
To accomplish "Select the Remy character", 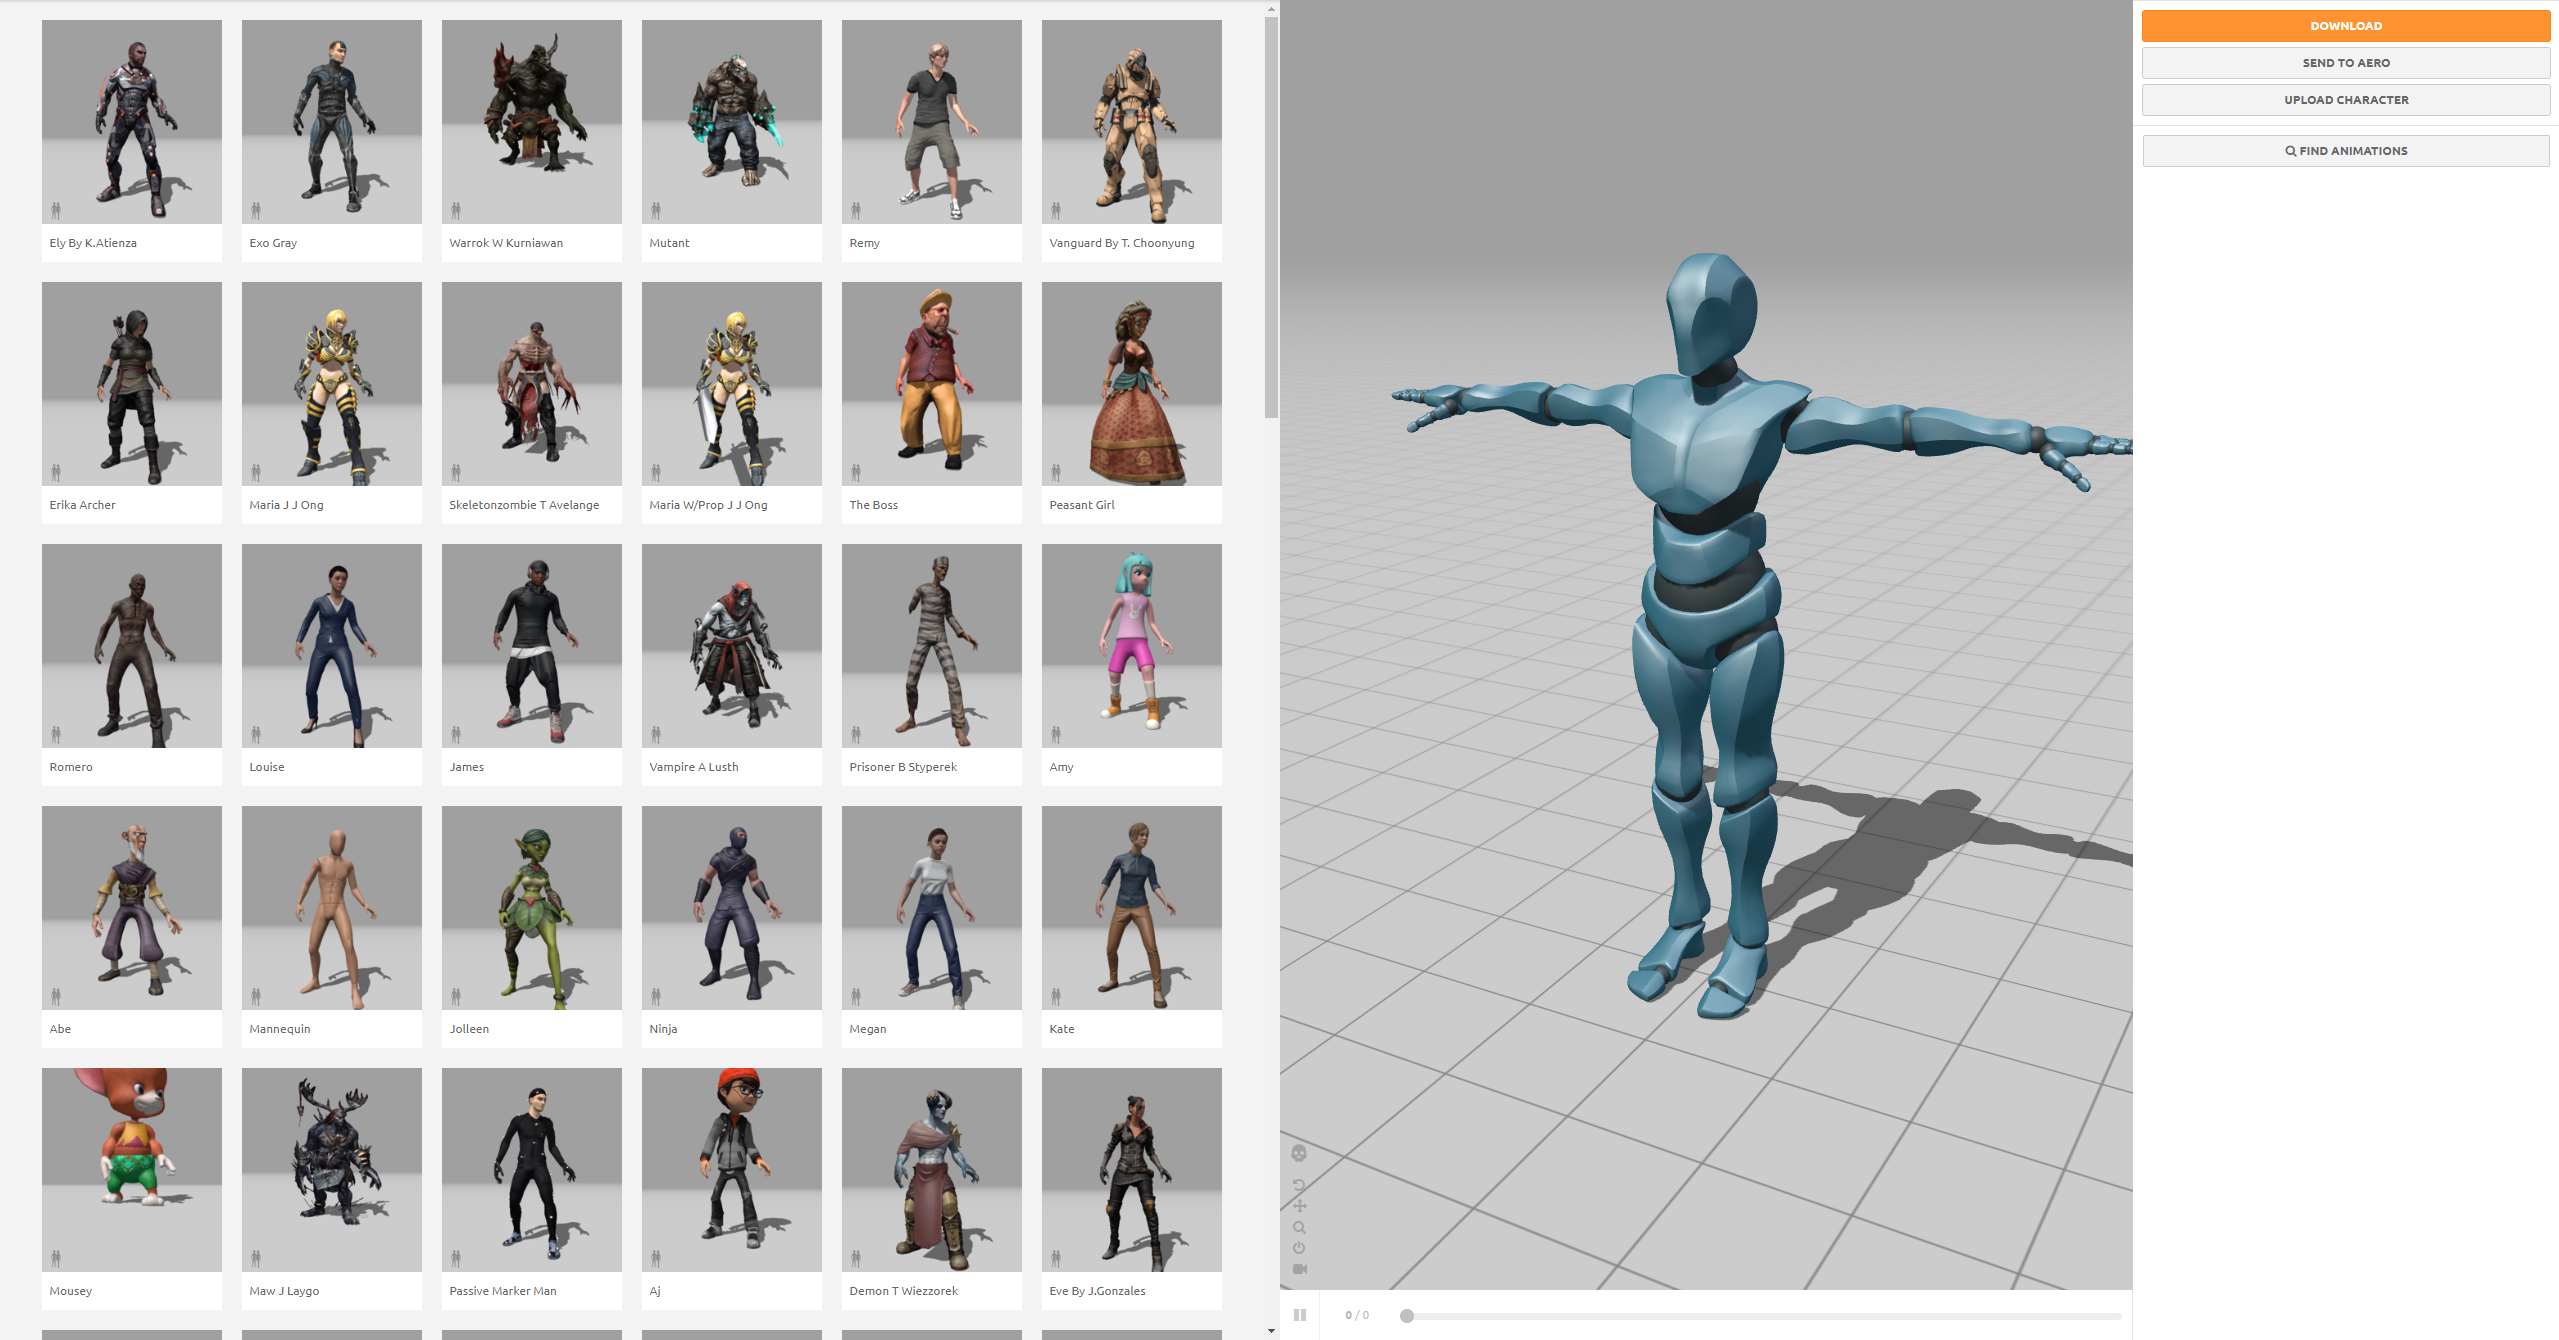I will [x=931, y=121].
